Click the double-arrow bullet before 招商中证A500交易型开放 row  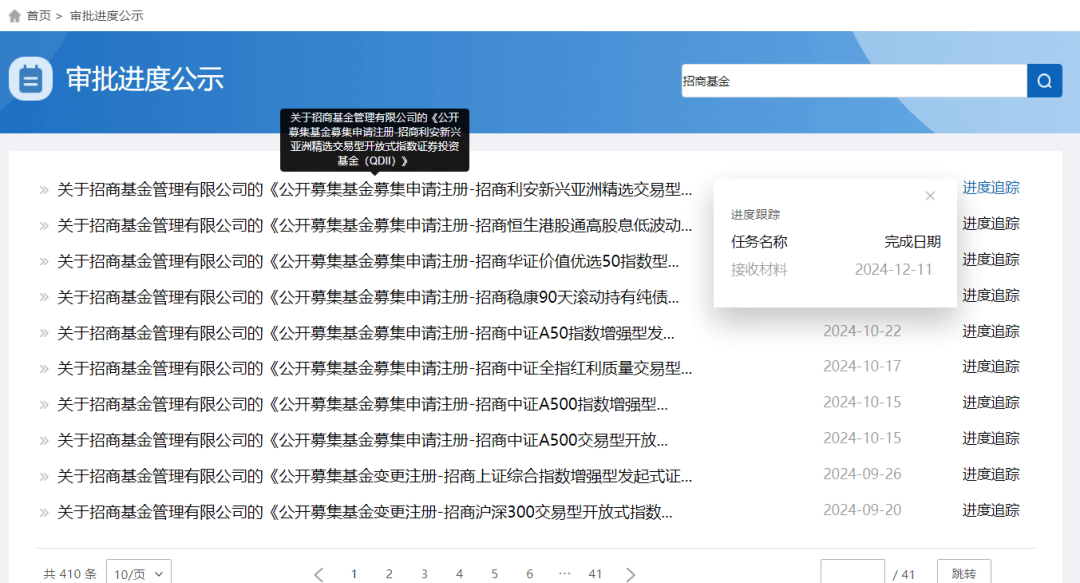coord(43,440)
